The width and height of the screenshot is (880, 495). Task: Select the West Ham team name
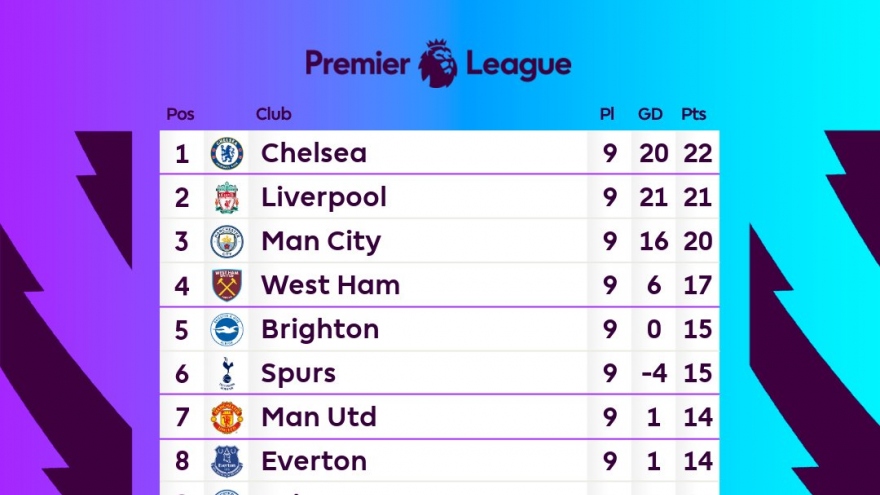[x=330, y=286]
